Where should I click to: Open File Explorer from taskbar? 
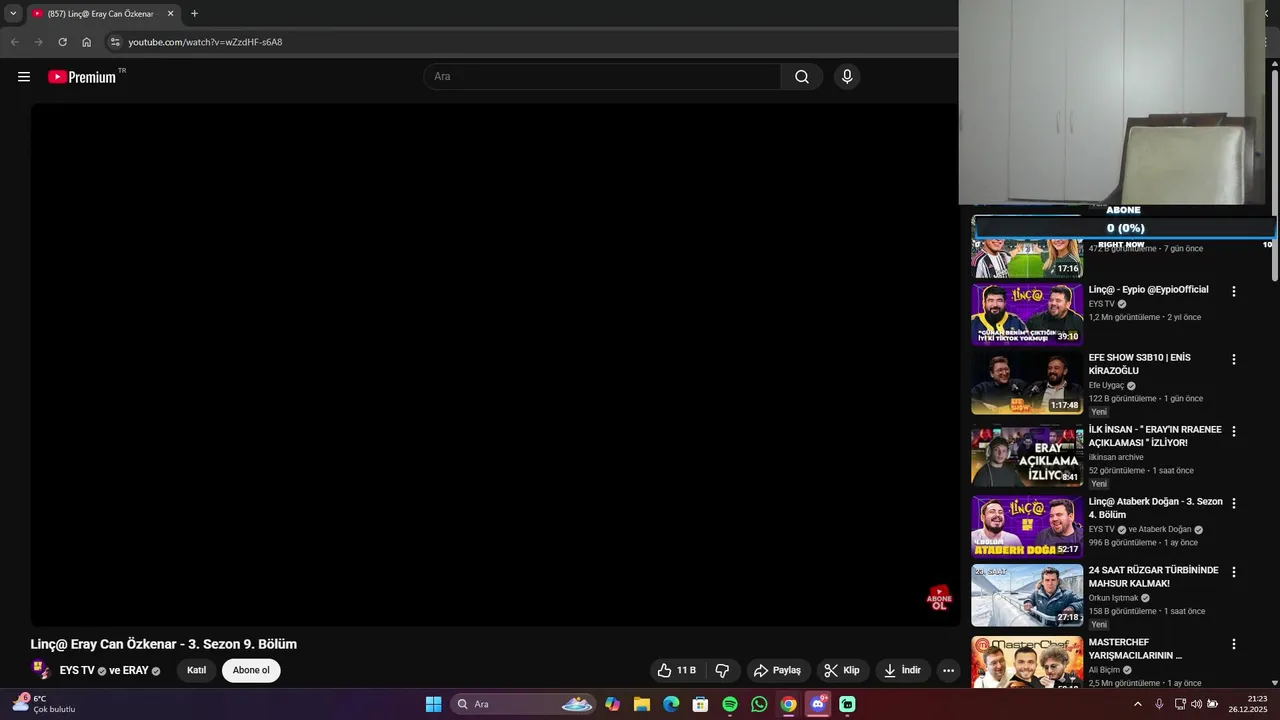642,704
